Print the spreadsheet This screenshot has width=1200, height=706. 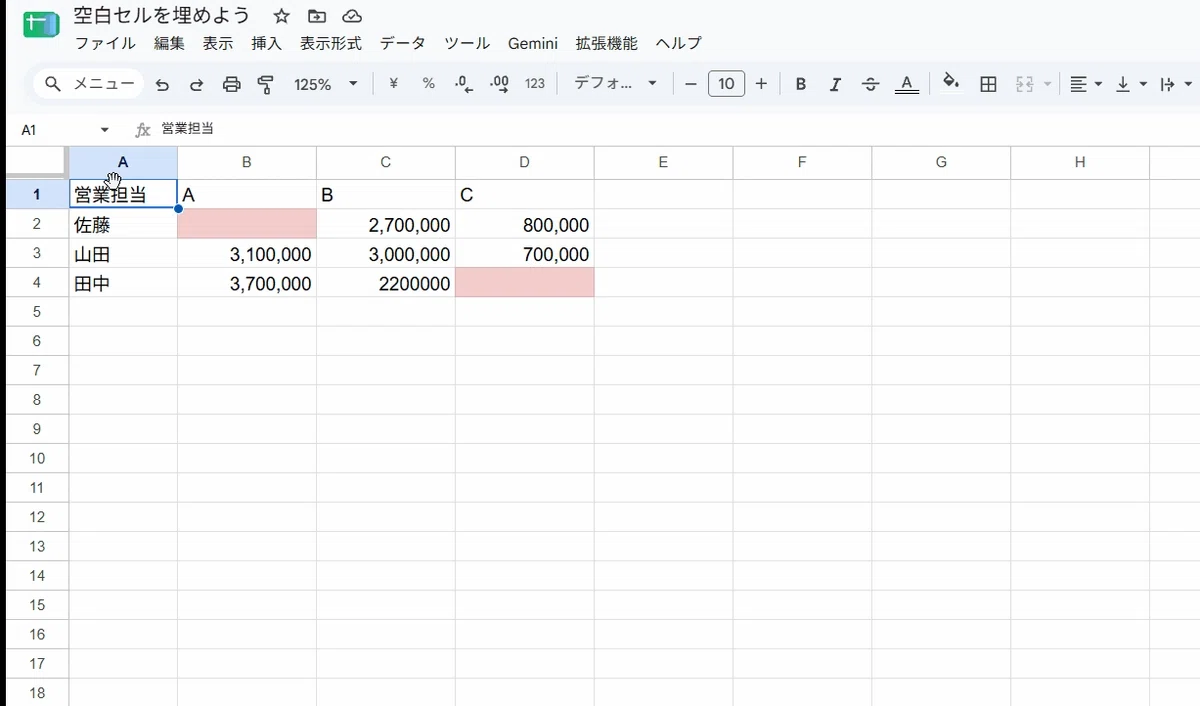(231, 84)
